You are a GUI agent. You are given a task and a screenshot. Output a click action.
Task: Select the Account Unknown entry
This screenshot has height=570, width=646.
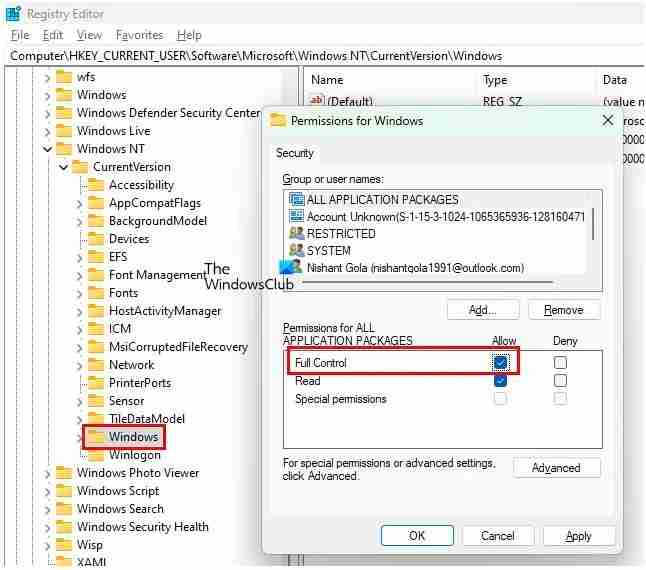pos(445,217)
